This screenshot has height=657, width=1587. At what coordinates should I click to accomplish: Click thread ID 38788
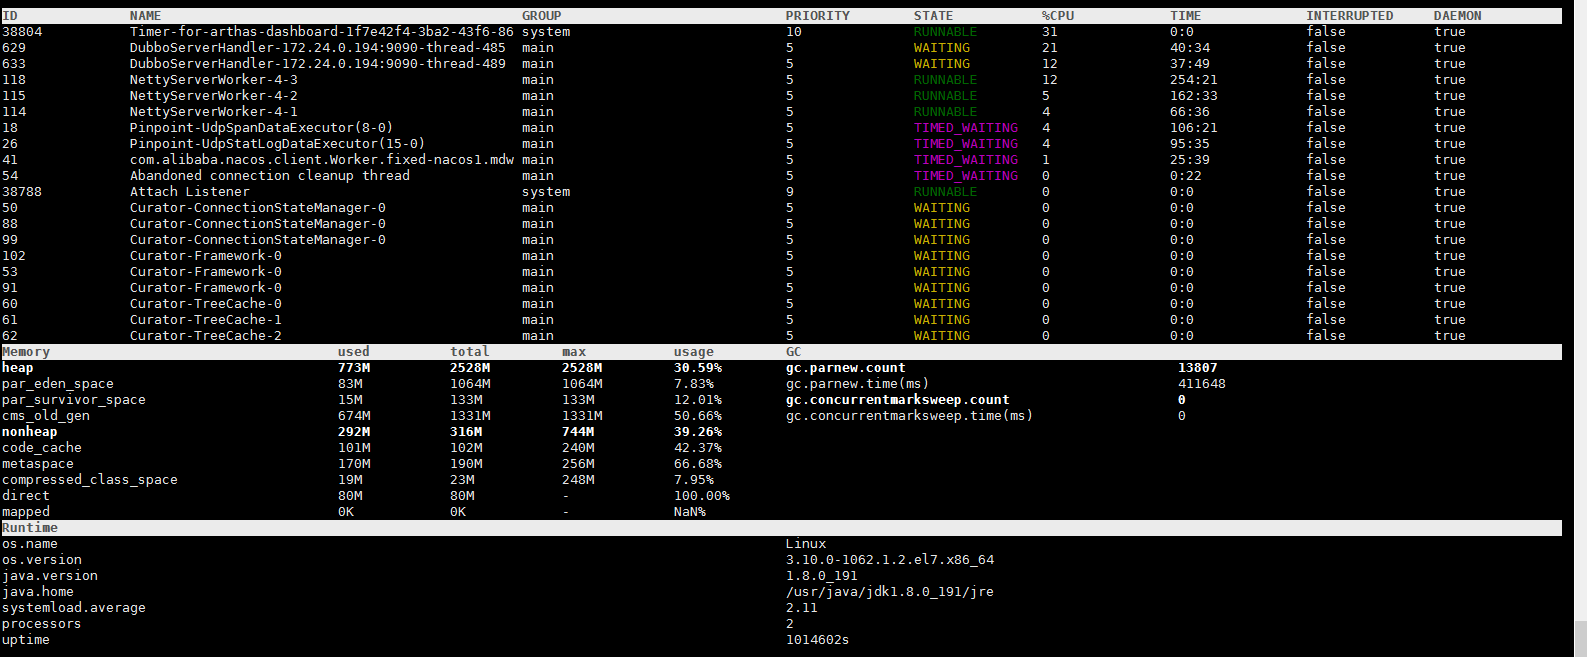click(22, 192)
